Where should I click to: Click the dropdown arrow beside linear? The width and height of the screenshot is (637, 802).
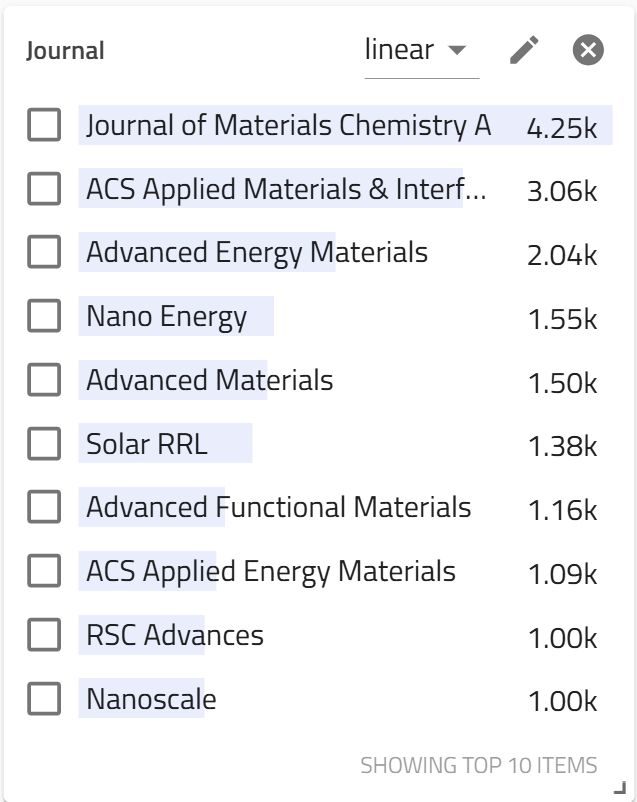point(457,50)
